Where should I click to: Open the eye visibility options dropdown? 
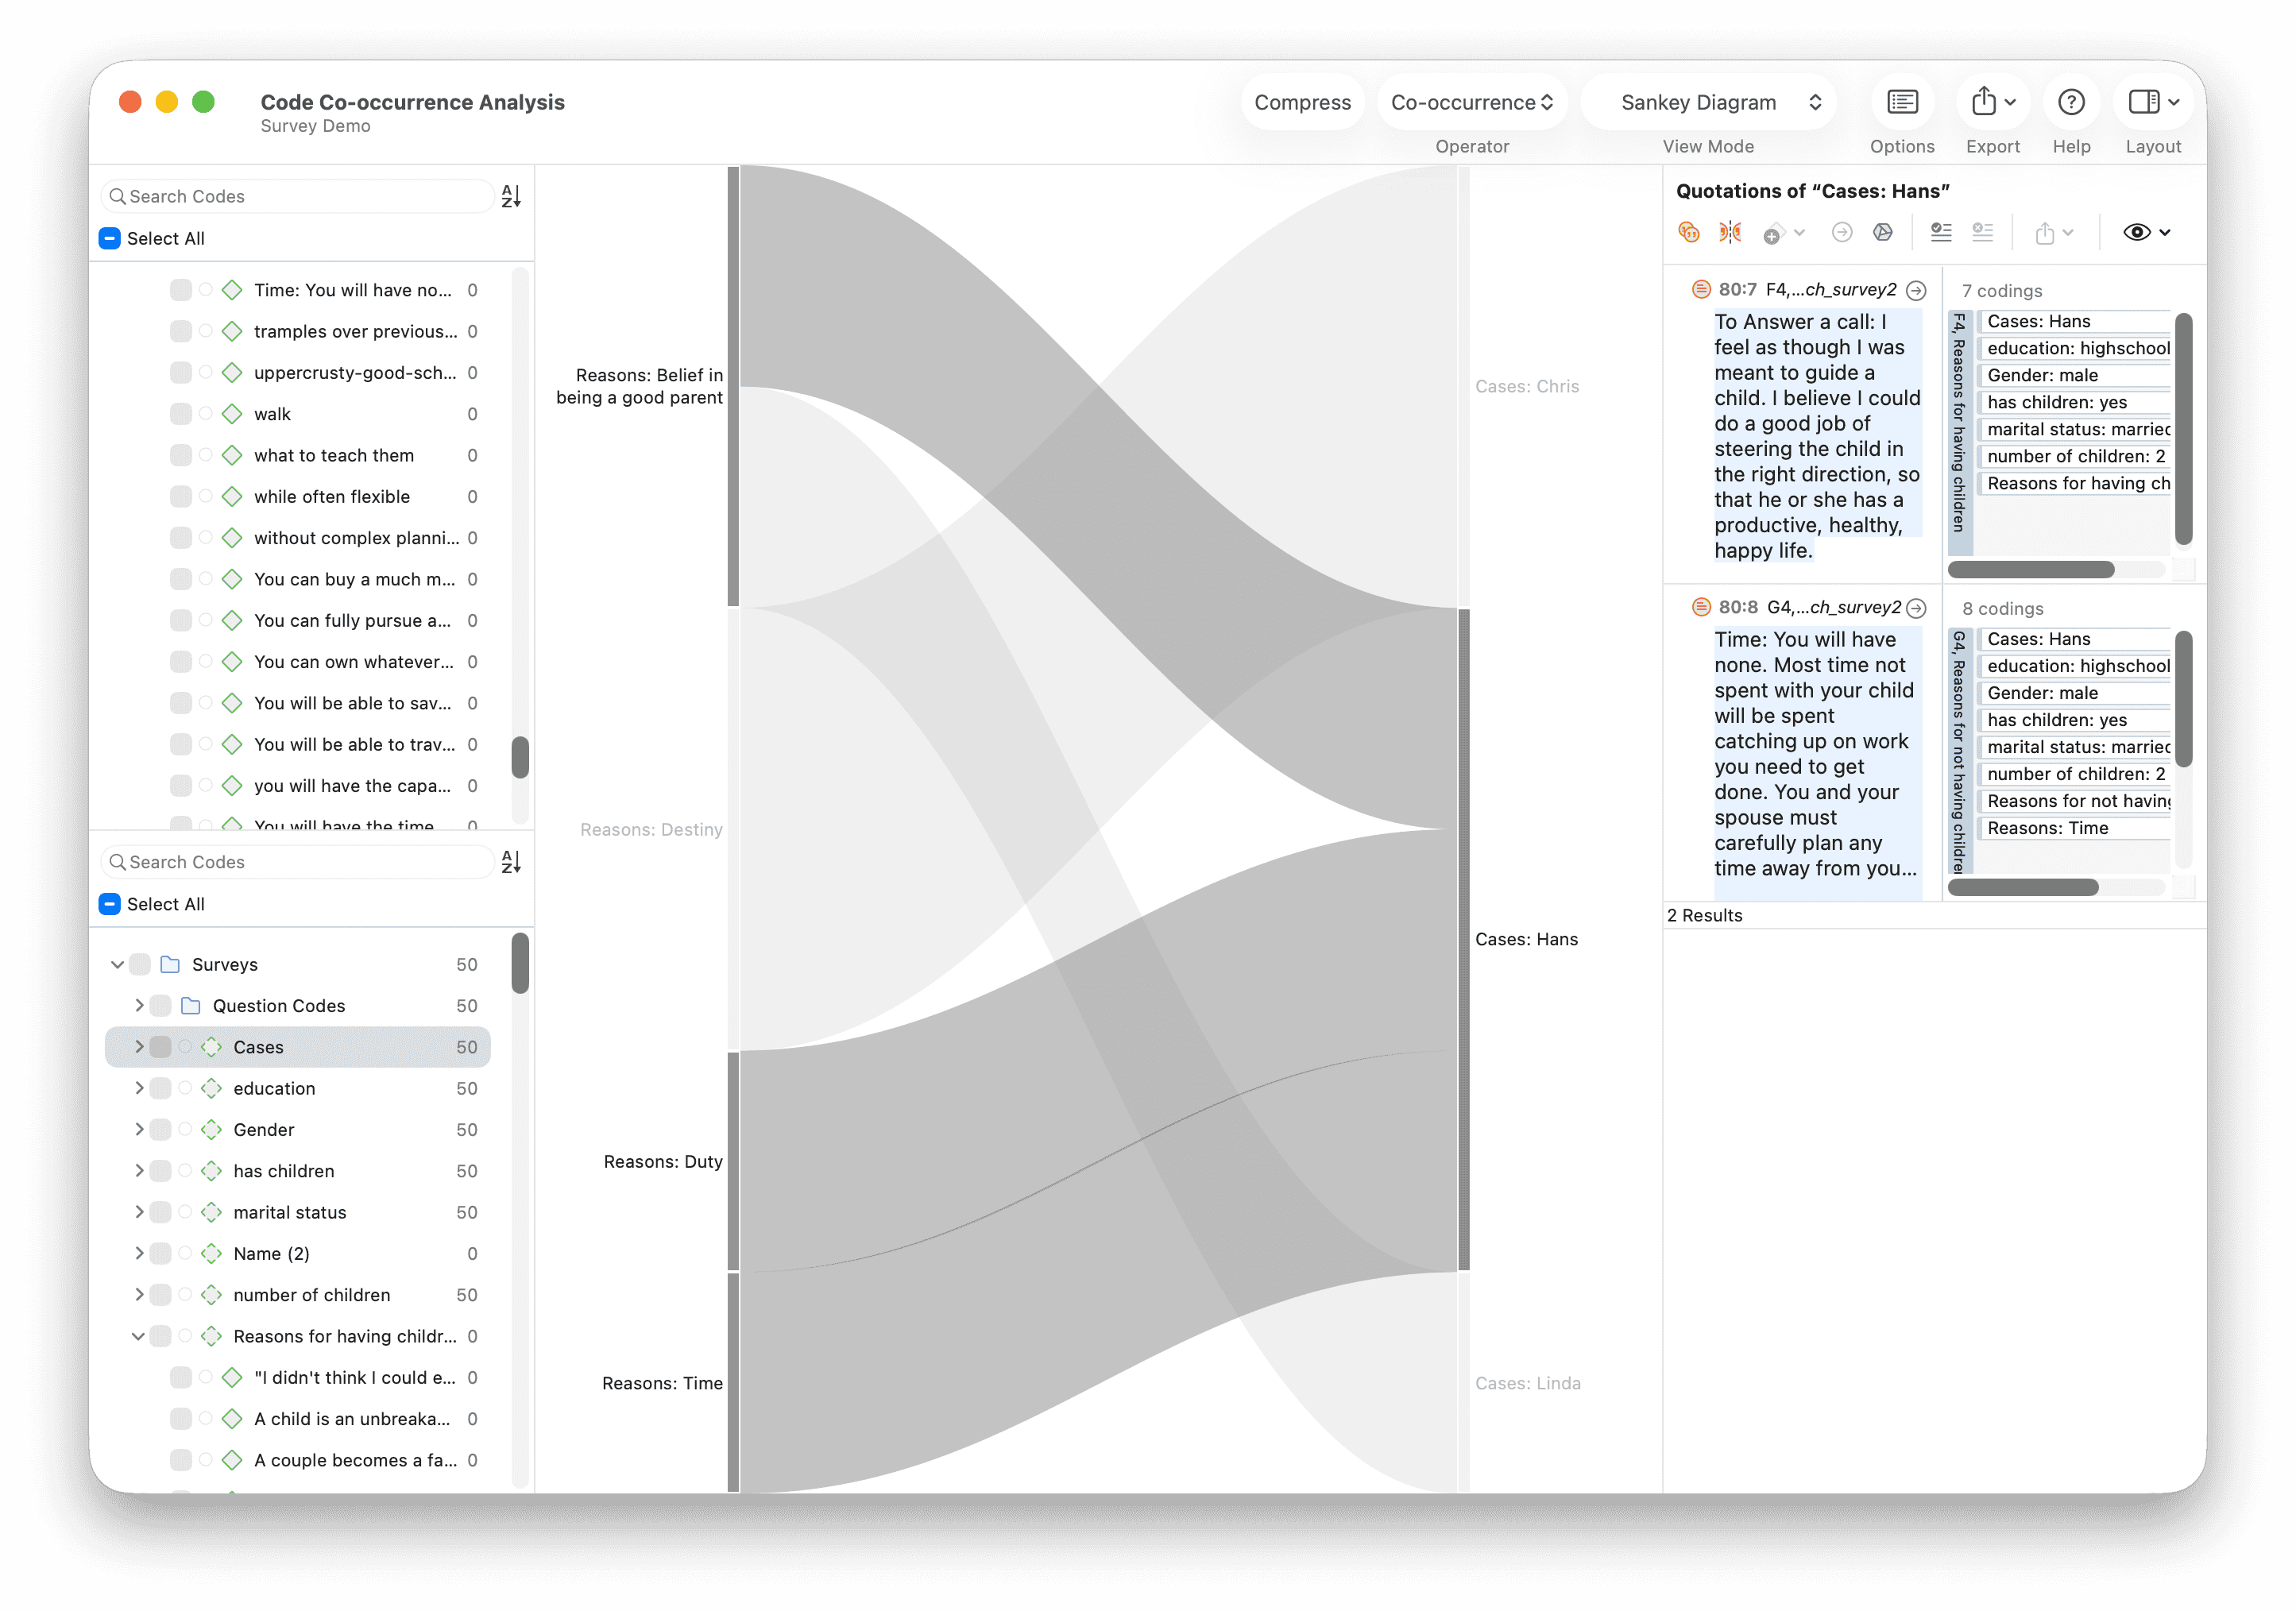(2147, 233)
